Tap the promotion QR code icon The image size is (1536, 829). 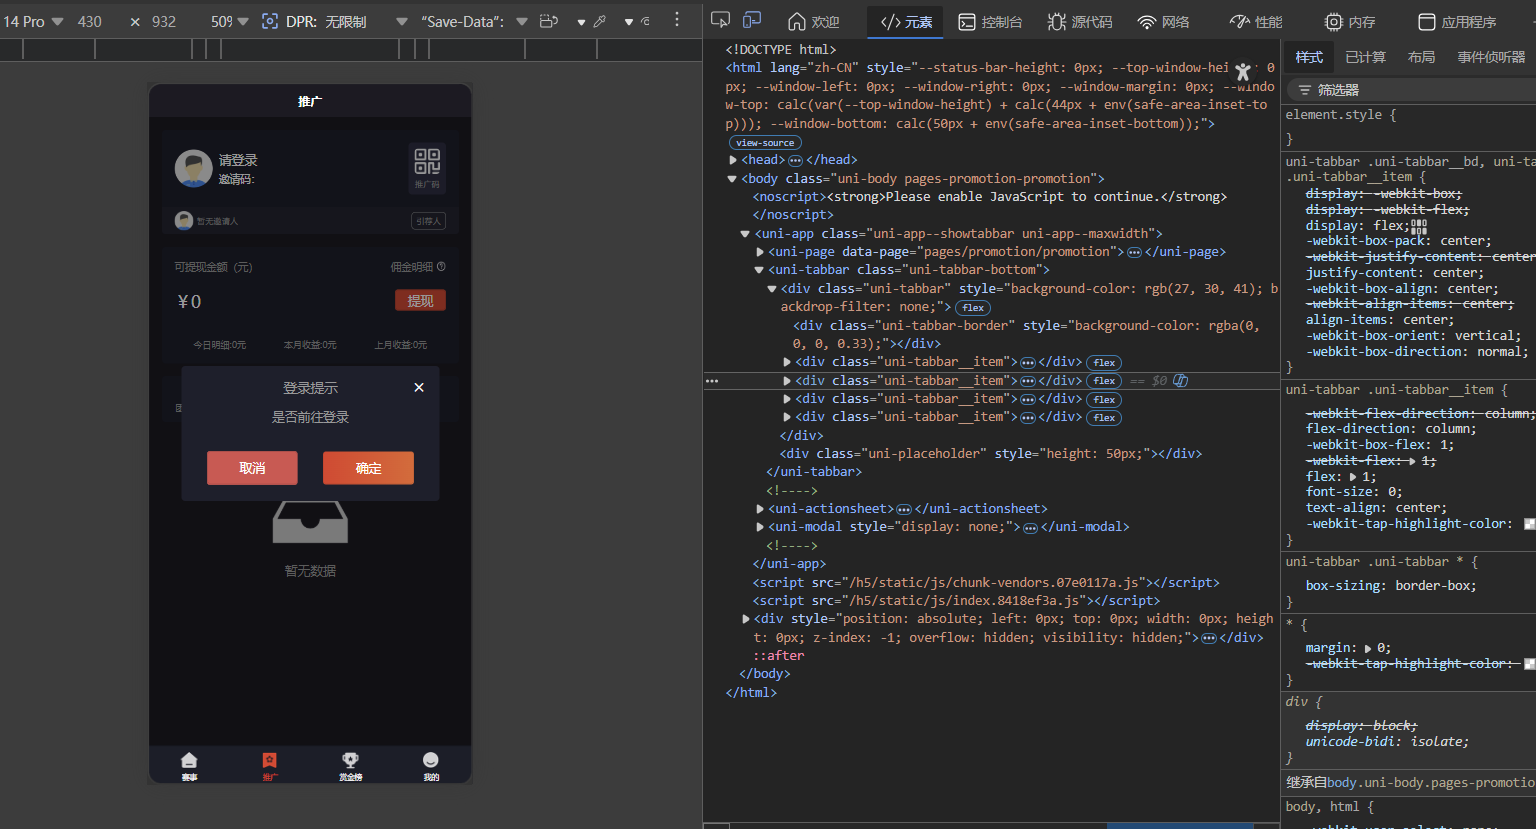pyautogui.click(x=427, y=162)
